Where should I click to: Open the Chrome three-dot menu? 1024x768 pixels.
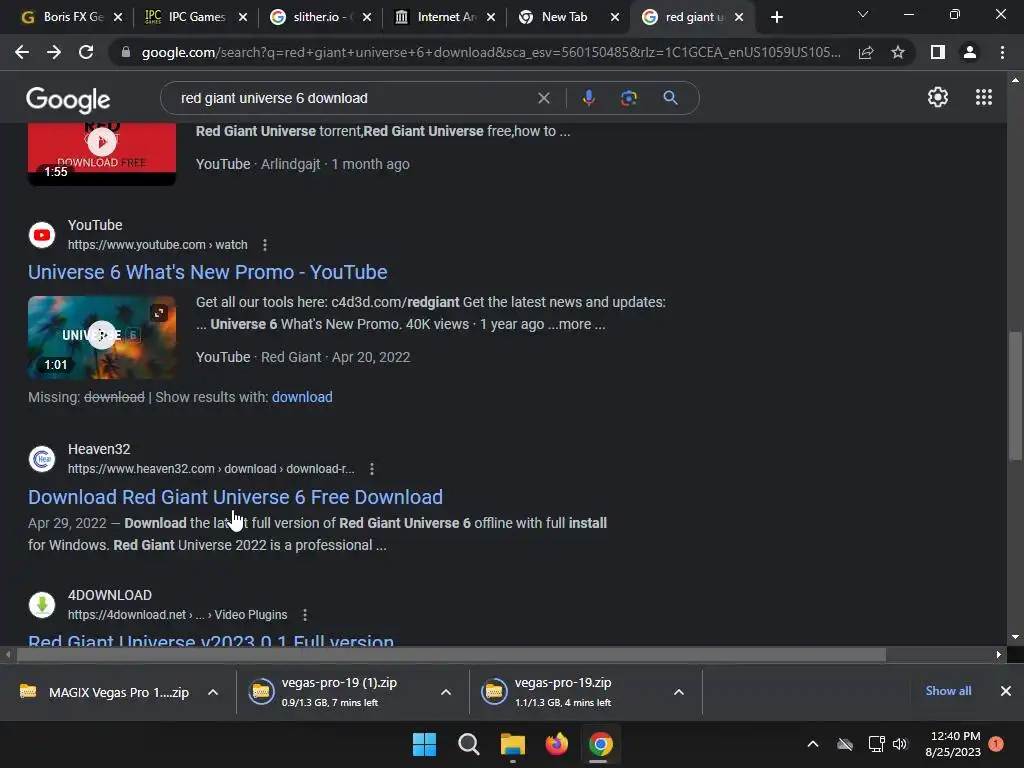click(1002, 52)
